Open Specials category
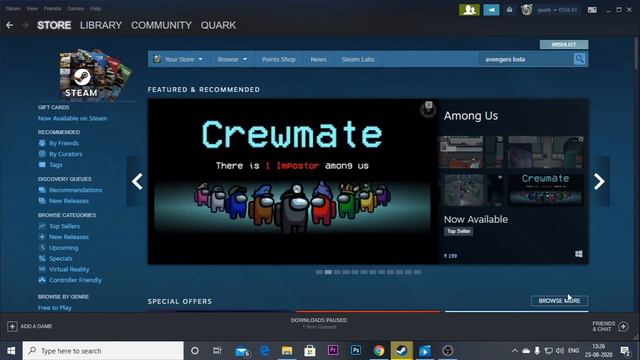This screenshot has width=640, height=360. pos(60,258)
